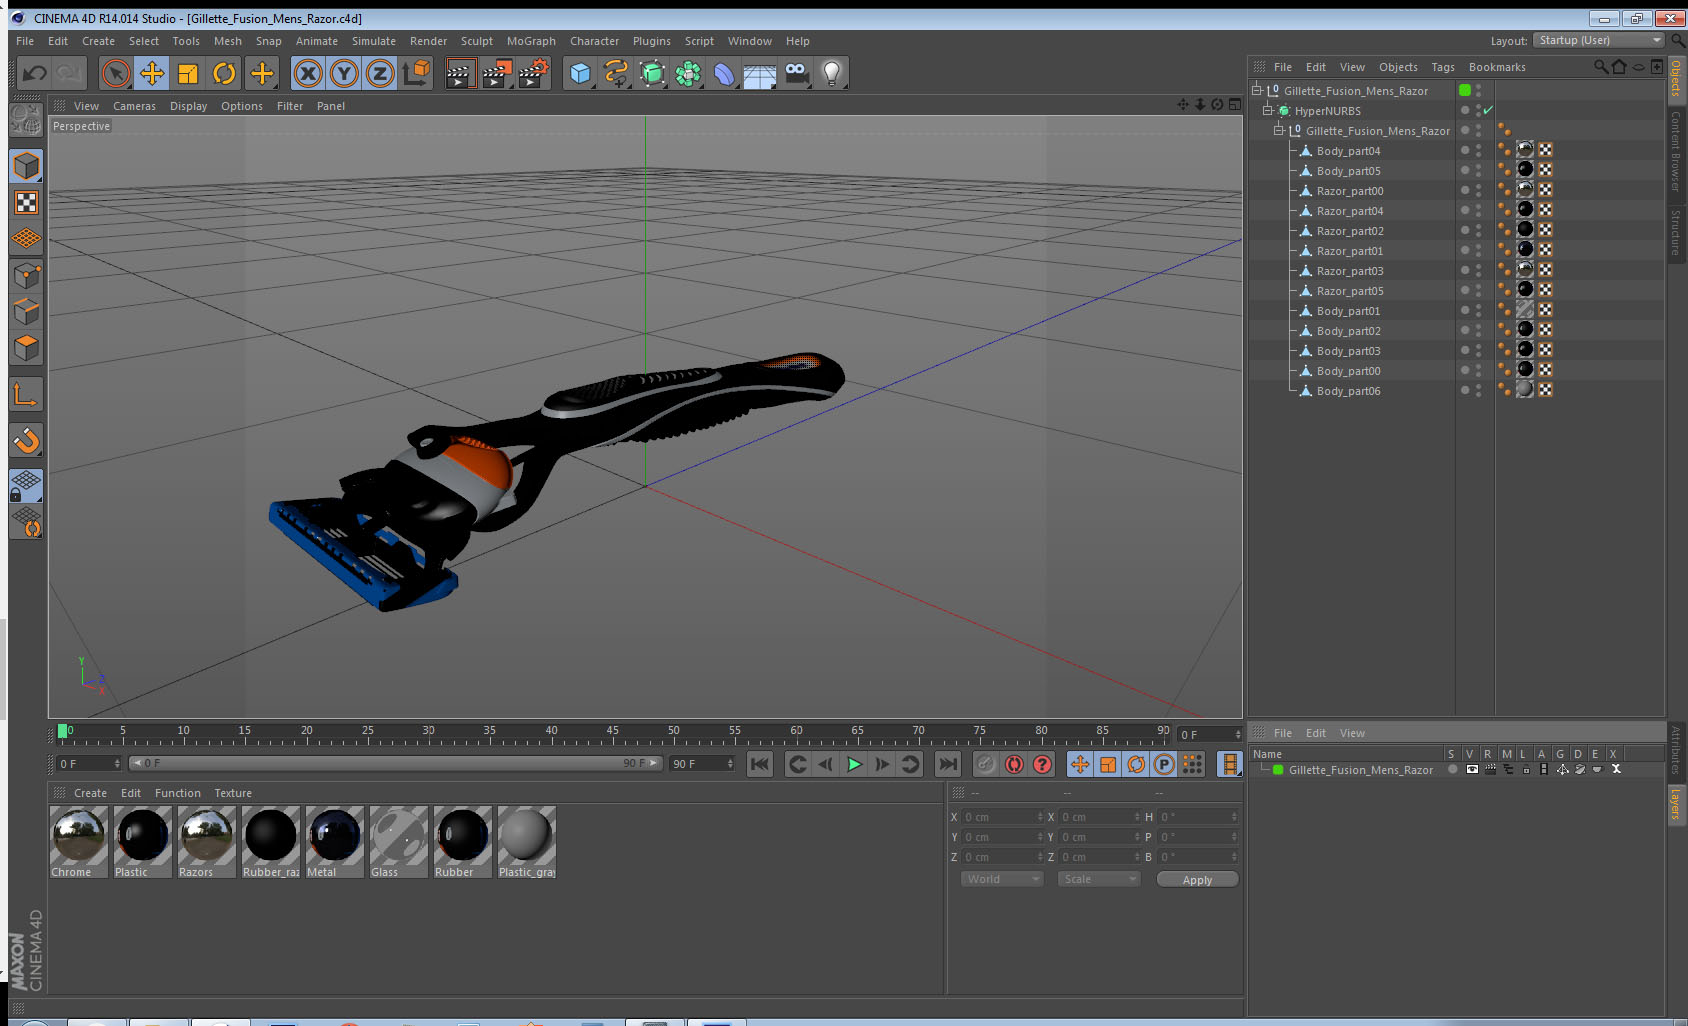Open the Layout Startup dropdown
This screenshot has width=1688, height=1026.
click(x=1600, y=40)
